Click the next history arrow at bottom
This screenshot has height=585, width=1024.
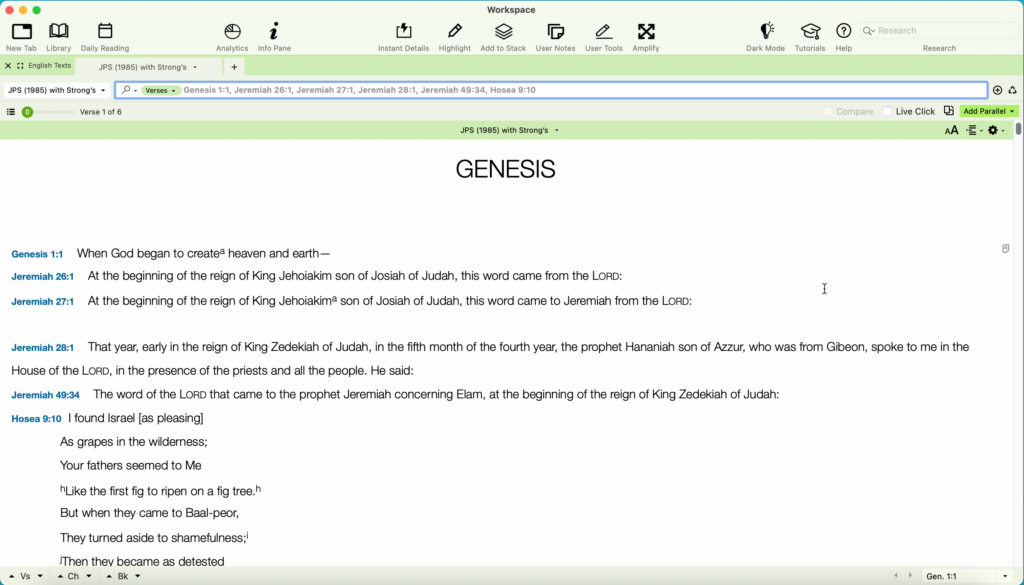tap(910, 576)
